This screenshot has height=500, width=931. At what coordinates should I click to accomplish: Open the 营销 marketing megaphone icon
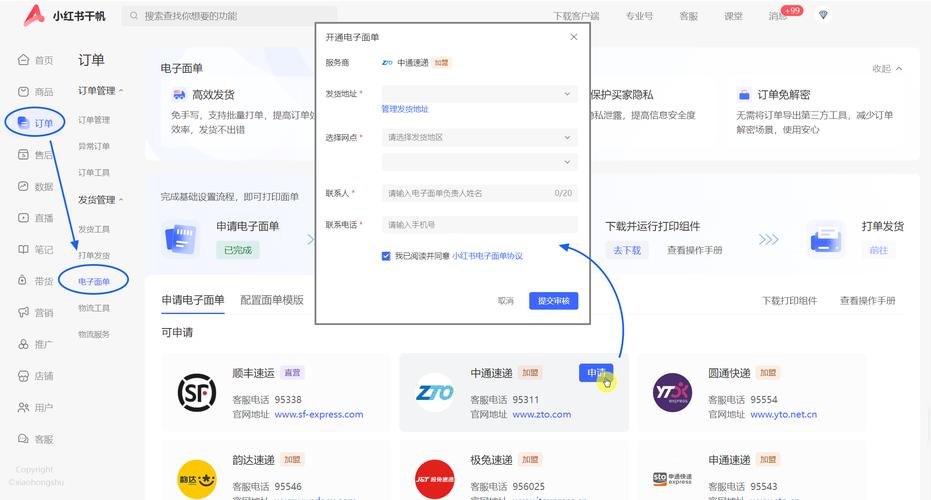23,312
